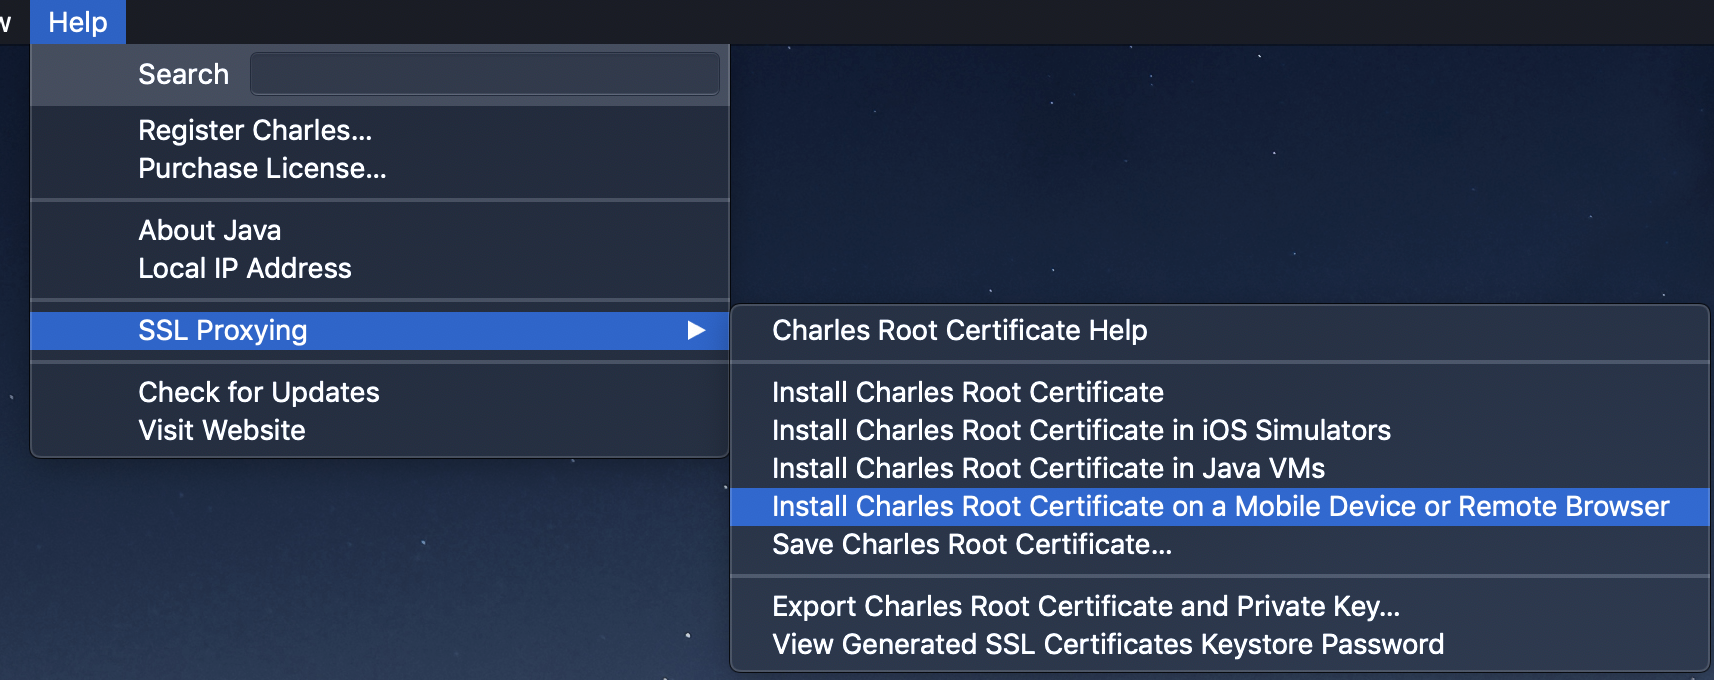Install certificate on Mobile Device or Remote Browser
Viewport: 1714px width, 680px height.
tap(1220, 506)
